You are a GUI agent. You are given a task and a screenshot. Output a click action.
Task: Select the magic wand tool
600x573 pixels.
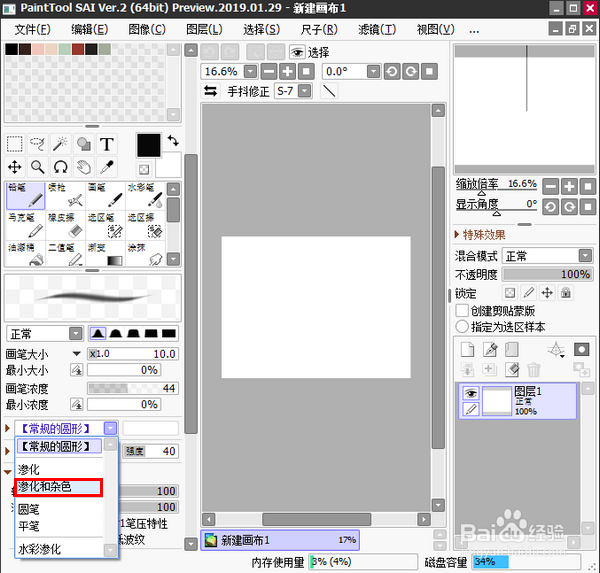60,144
